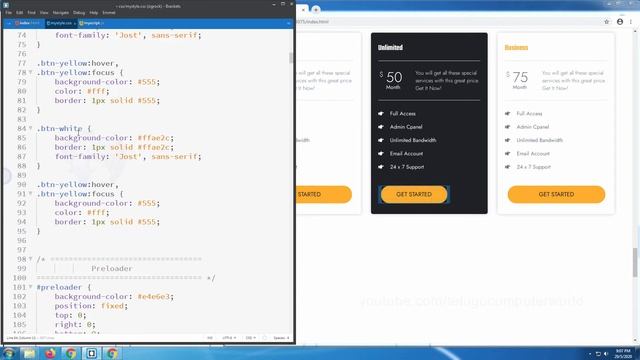Click the Chrome address bar URL
The height and width of the screenshot is (360, 640).
[313, 22]
